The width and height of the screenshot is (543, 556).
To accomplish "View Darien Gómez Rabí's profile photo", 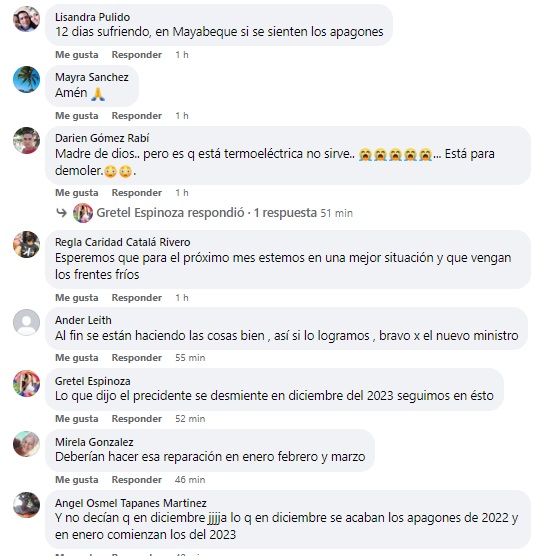I will pyautogui.click(x=26, y=140).
